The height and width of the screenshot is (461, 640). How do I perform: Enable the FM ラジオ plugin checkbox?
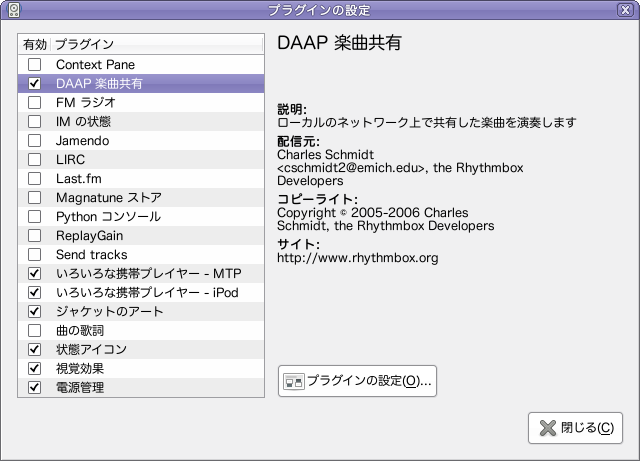(34, 102)
